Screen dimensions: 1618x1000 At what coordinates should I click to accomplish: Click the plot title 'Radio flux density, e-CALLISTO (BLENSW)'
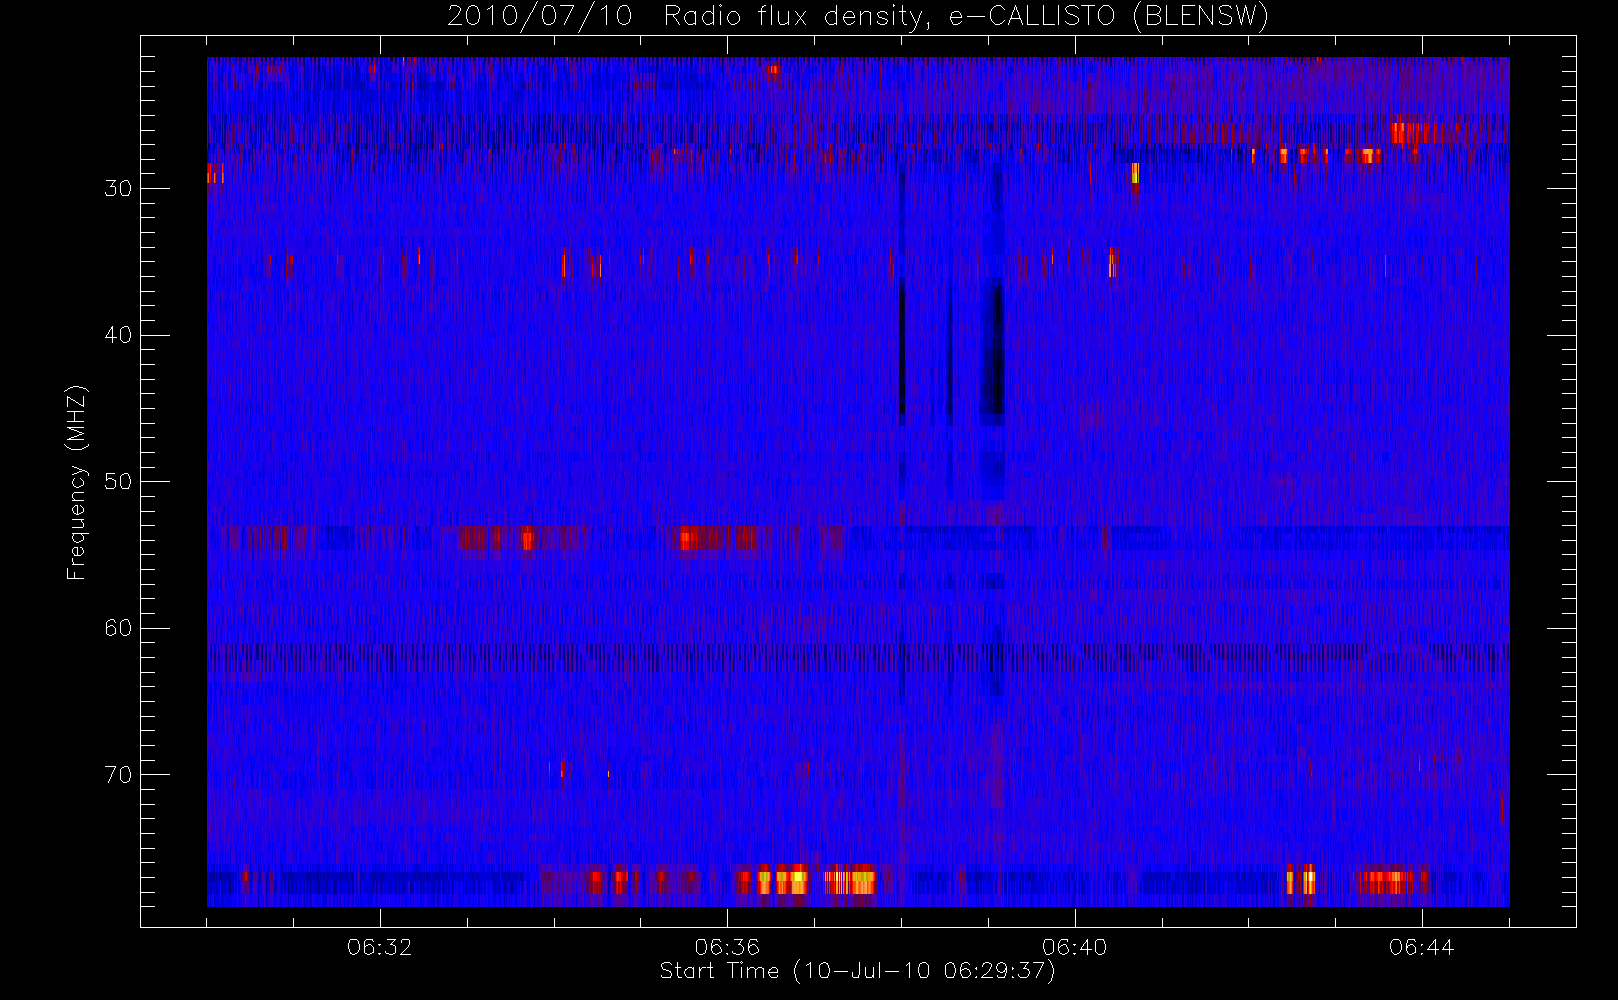[966, 17]
